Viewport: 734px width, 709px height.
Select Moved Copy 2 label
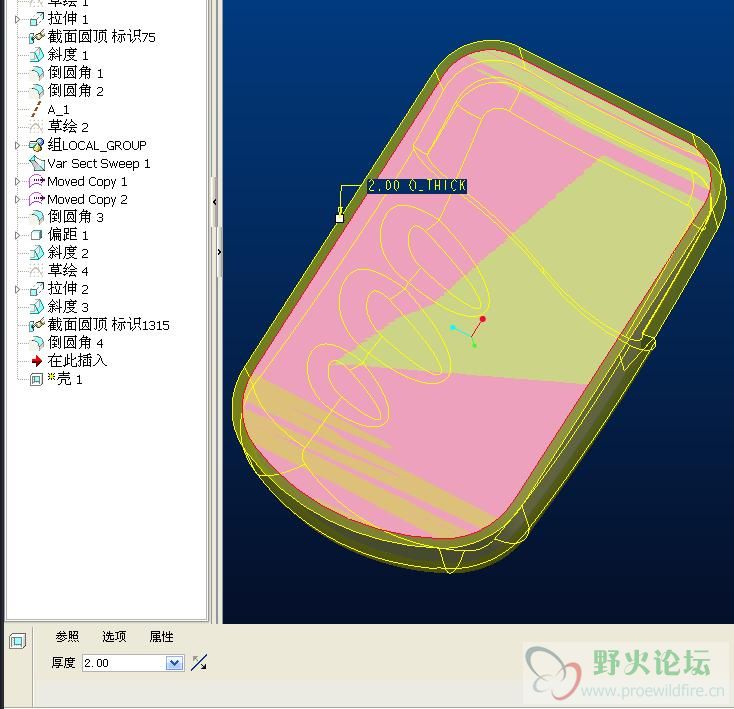[x=87, y=199]
